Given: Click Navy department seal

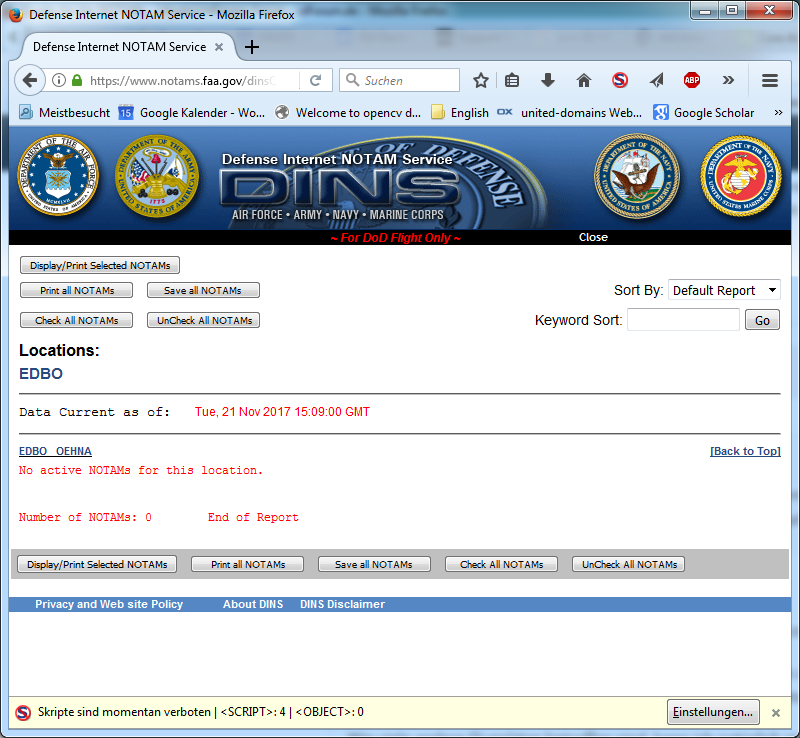Looking at the screenshot, I should click(x=637, y=176).
